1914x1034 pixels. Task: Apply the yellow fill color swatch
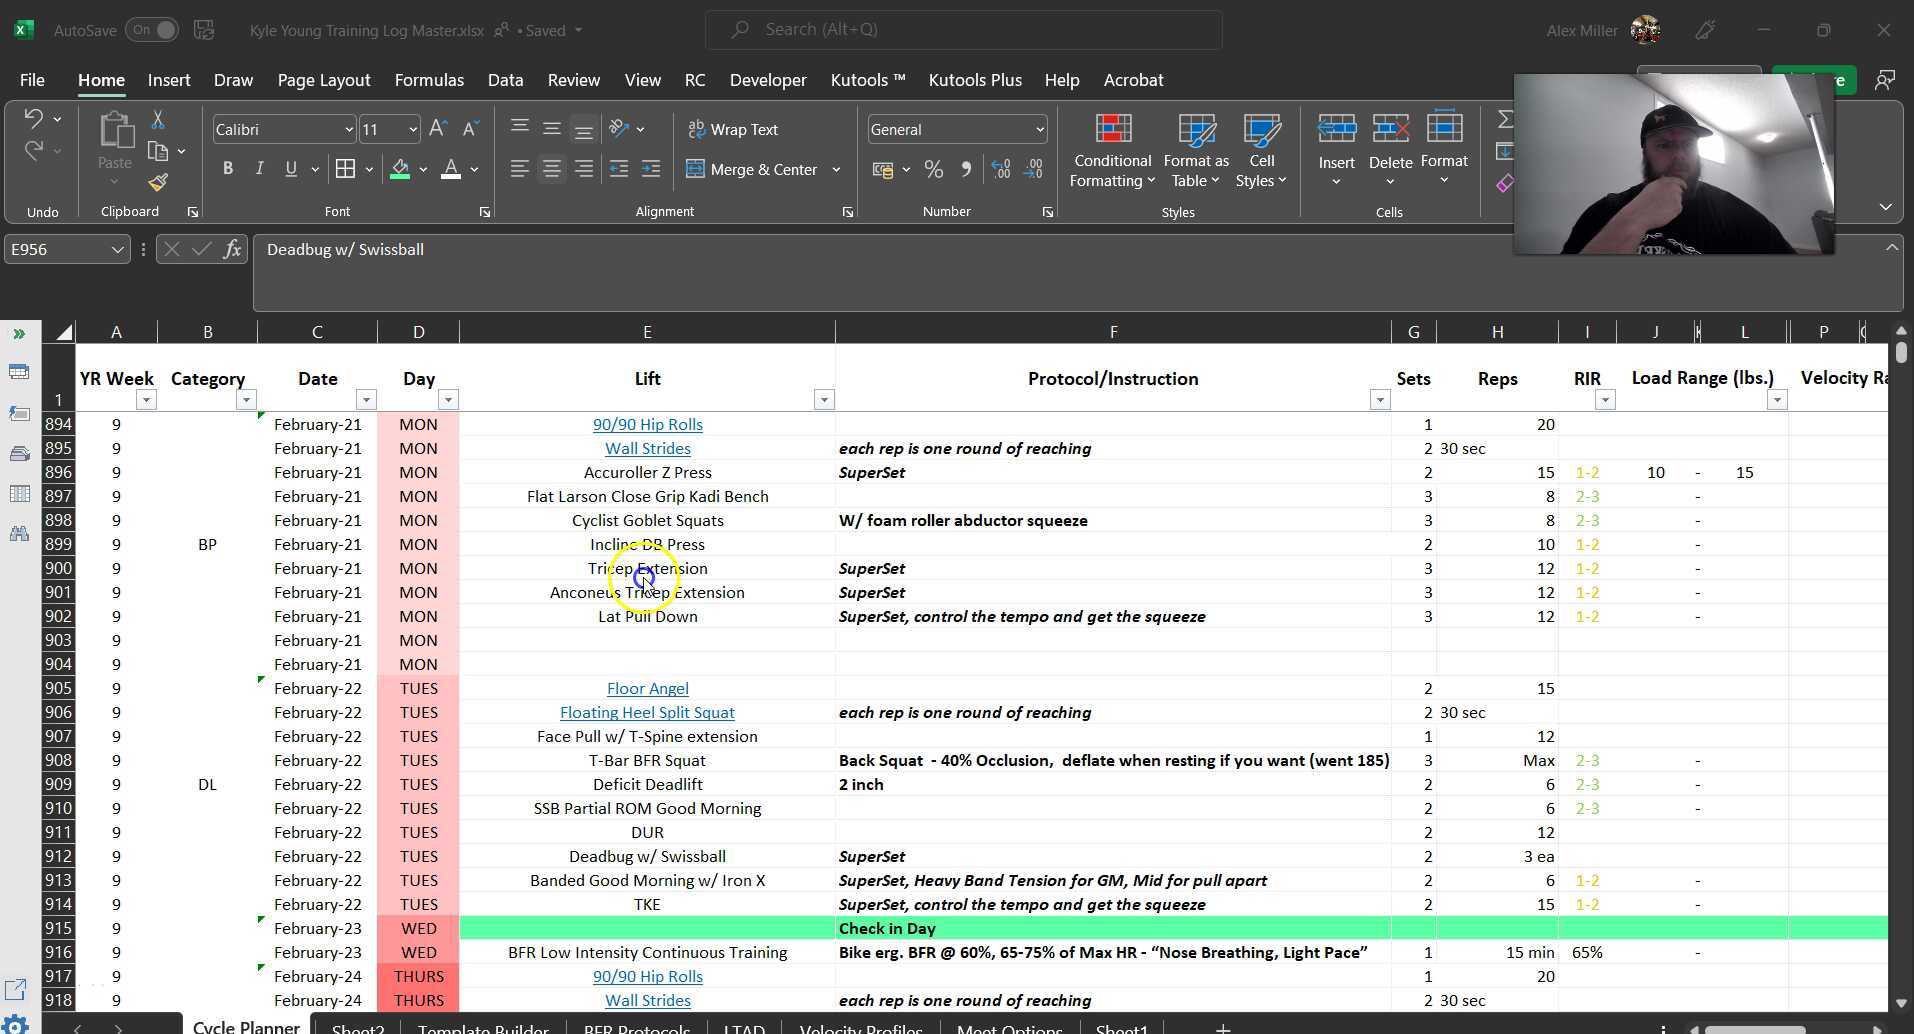[x=400, y=169]
